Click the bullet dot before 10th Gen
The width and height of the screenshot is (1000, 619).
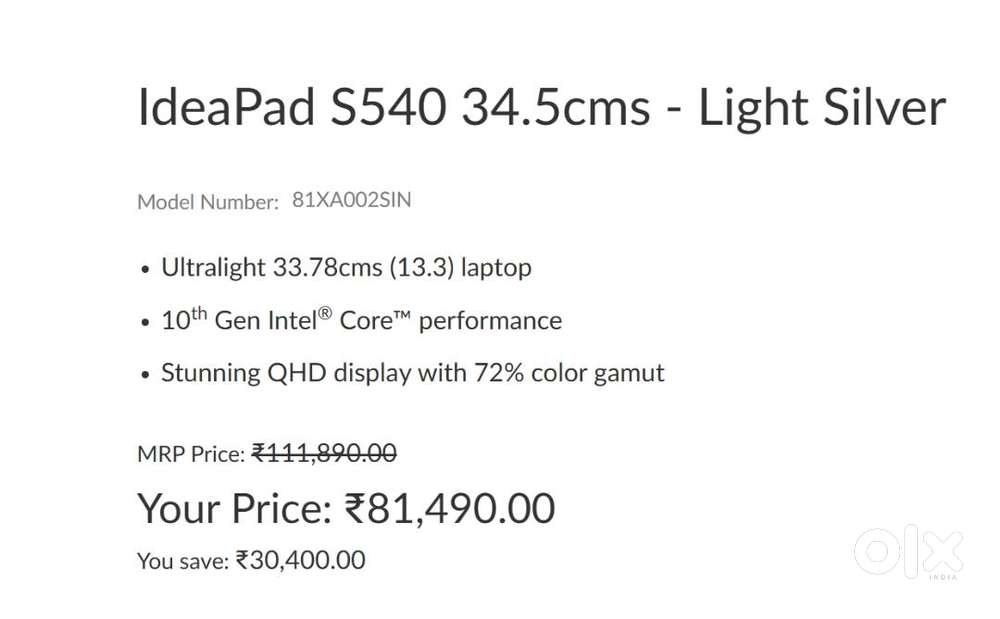tap(145, 323)
